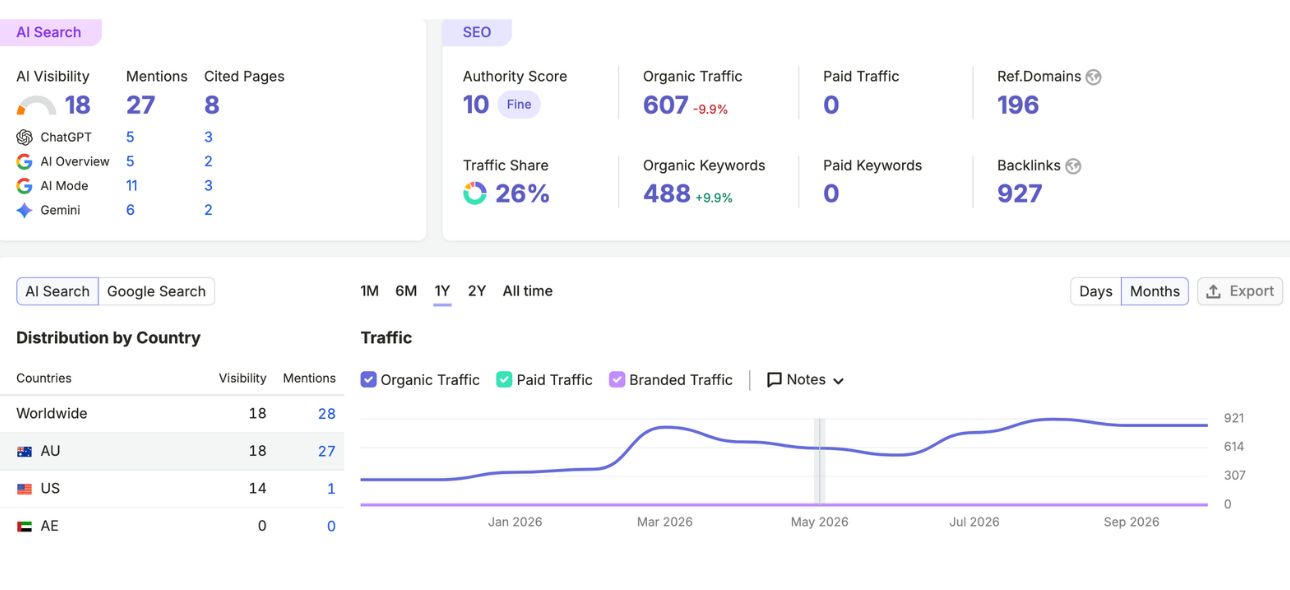This screenshot has width=1290, height=590.
Task: Click the Distribution by Country heading
Action: pos(108,338)
